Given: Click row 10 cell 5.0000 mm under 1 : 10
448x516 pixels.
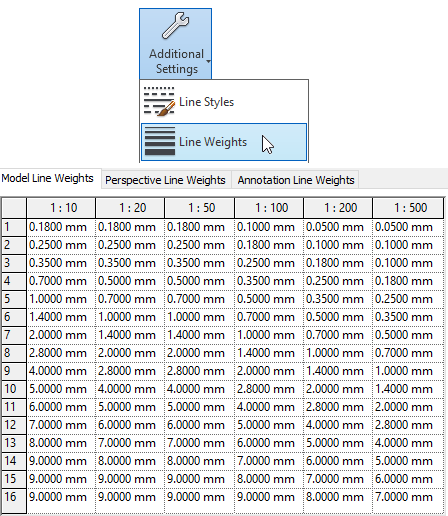Looking at the screenshot, I should pos(61,389).
